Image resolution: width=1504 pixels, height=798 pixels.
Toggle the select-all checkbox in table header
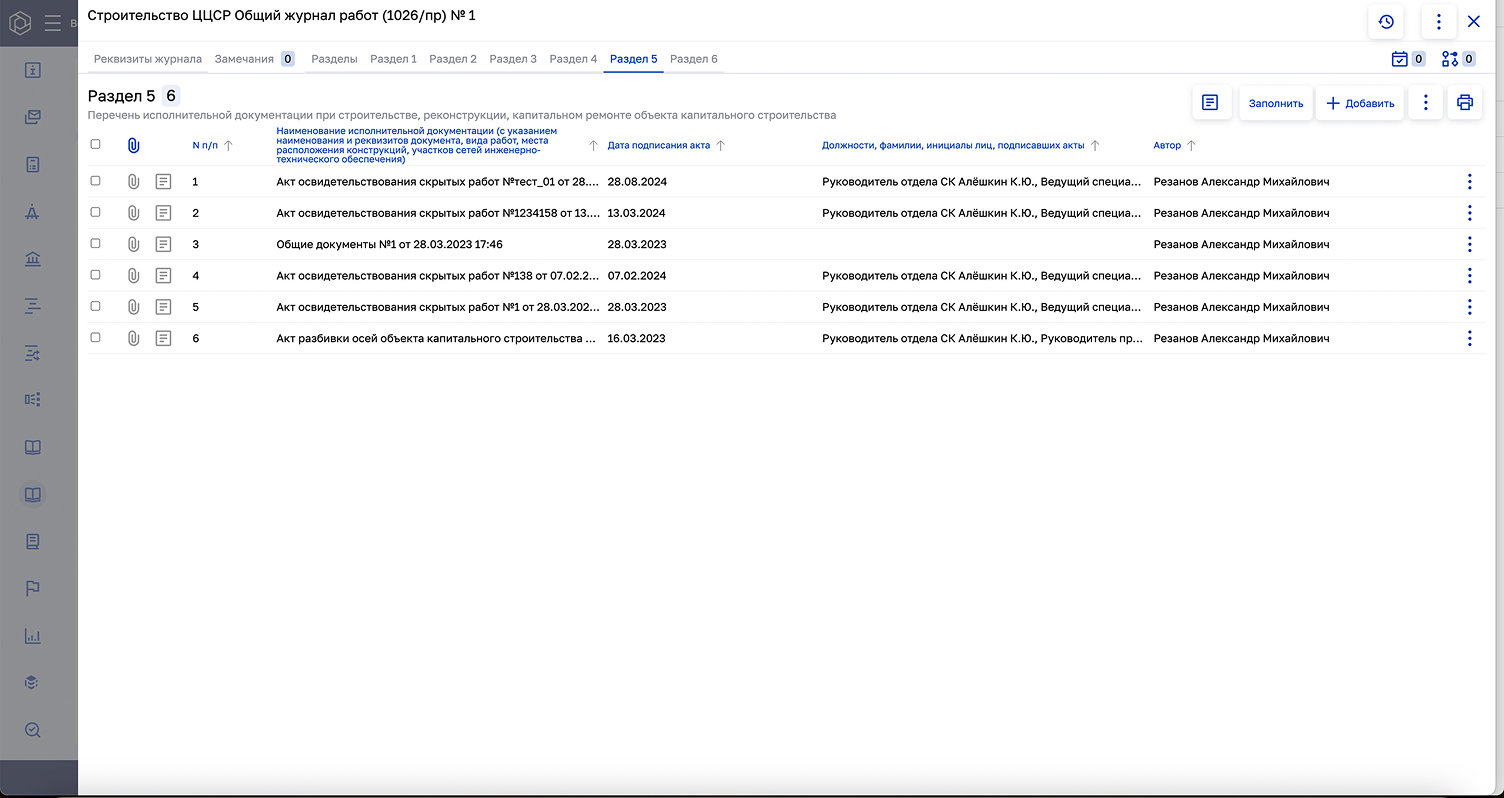pyautogui.click(x=96, y=144)
